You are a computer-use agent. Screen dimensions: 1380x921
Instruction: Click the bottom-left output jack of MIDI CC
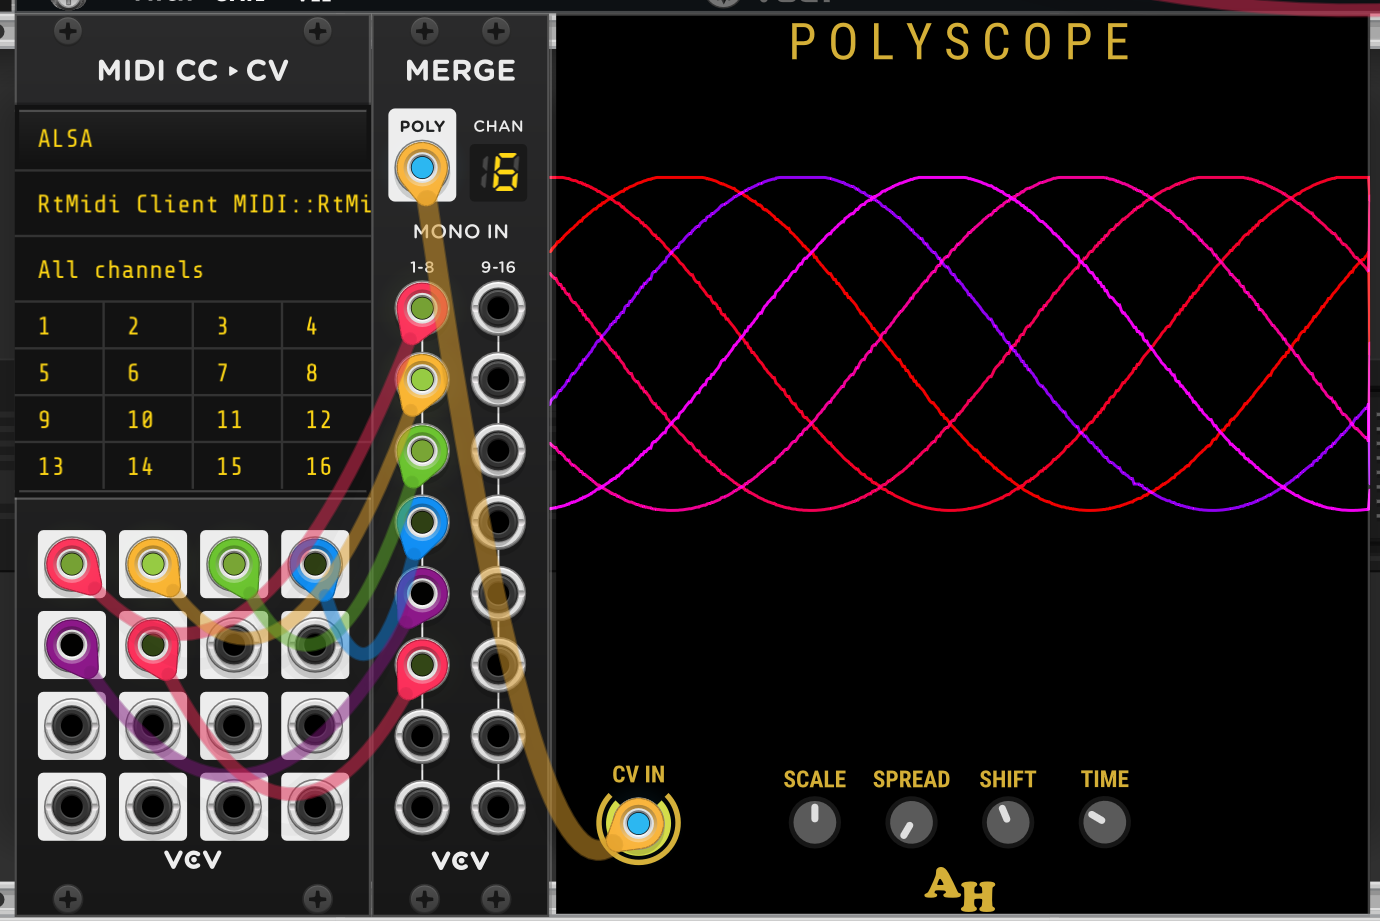[x=71, y=806]
